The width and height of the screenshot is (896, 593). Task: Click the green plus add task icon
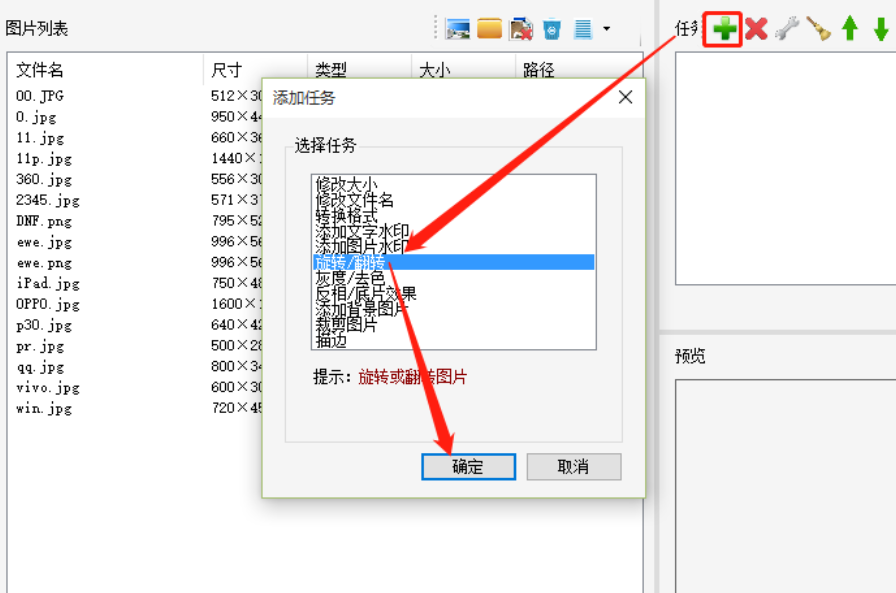[724, 29]
